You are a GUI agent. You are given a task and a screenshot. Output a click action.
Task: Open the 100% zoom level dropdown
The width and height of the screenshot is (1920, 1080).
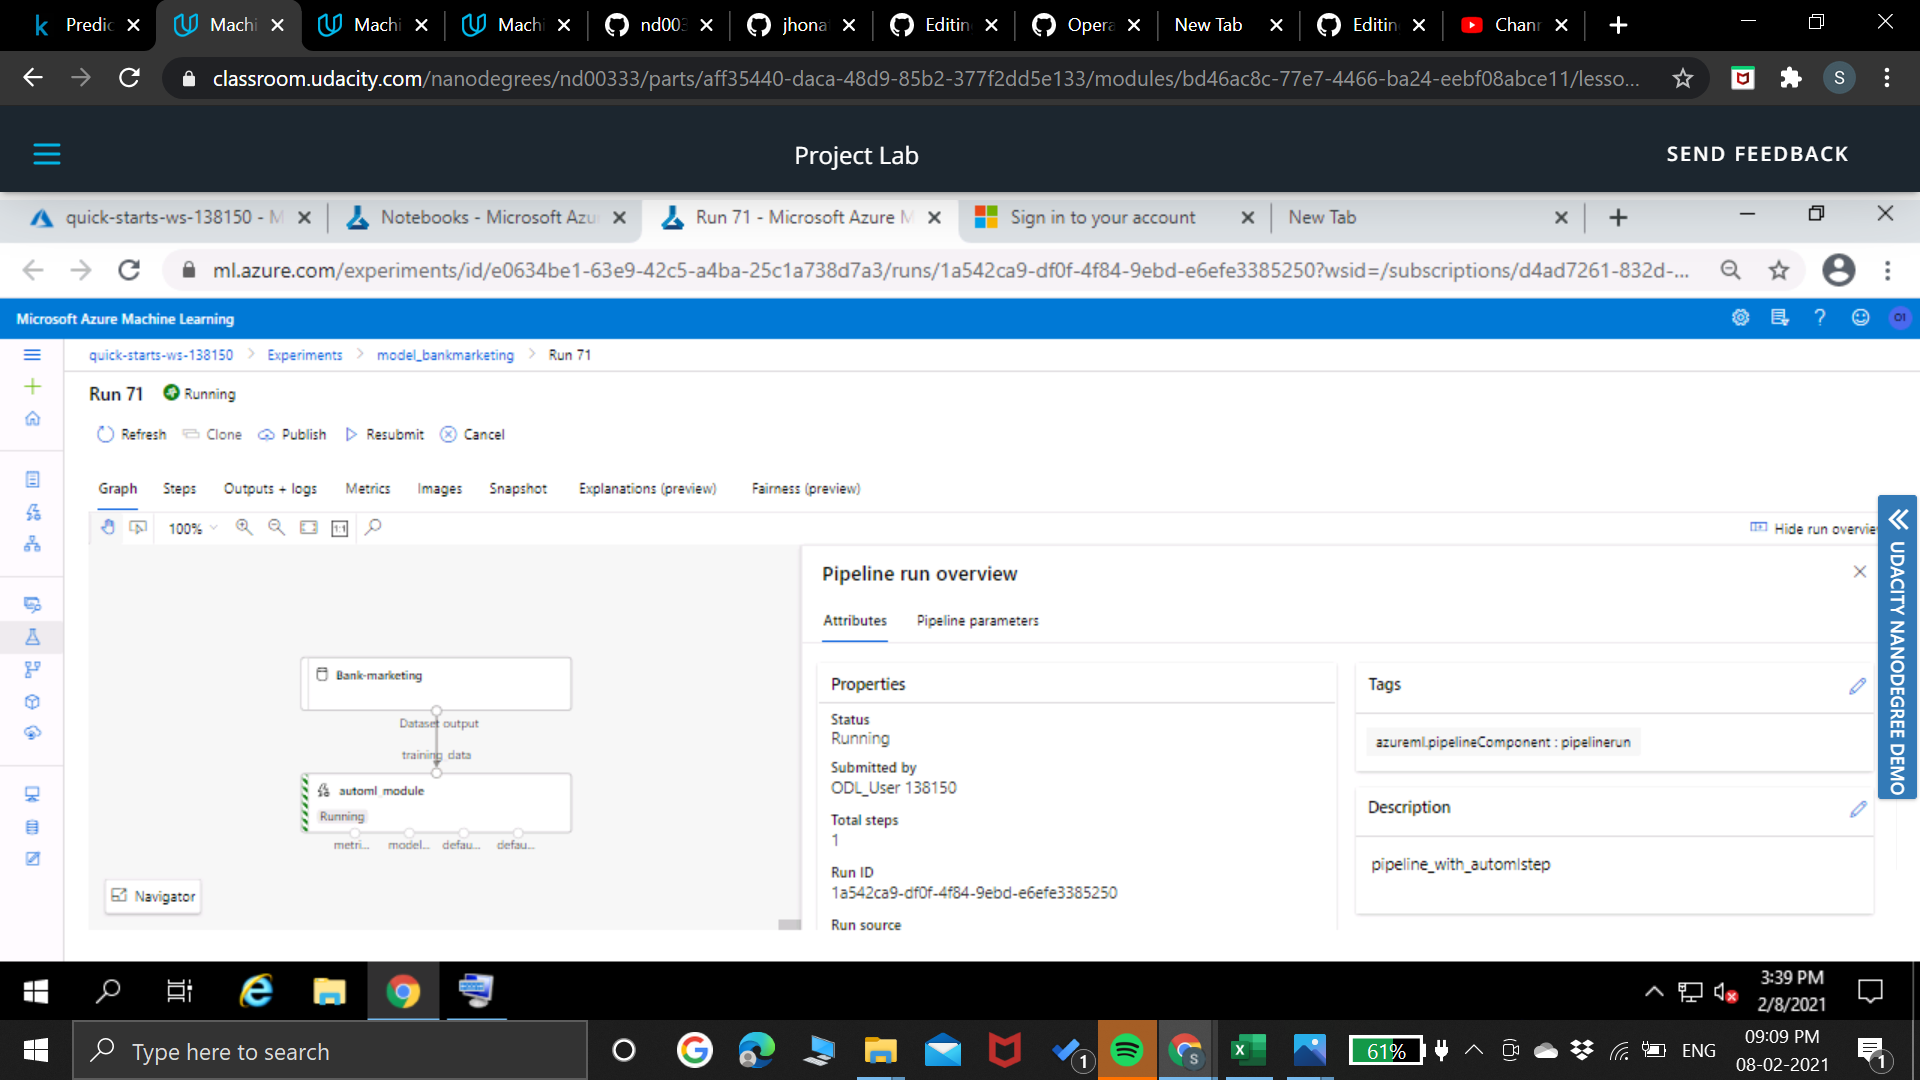(x=193, y=528)
